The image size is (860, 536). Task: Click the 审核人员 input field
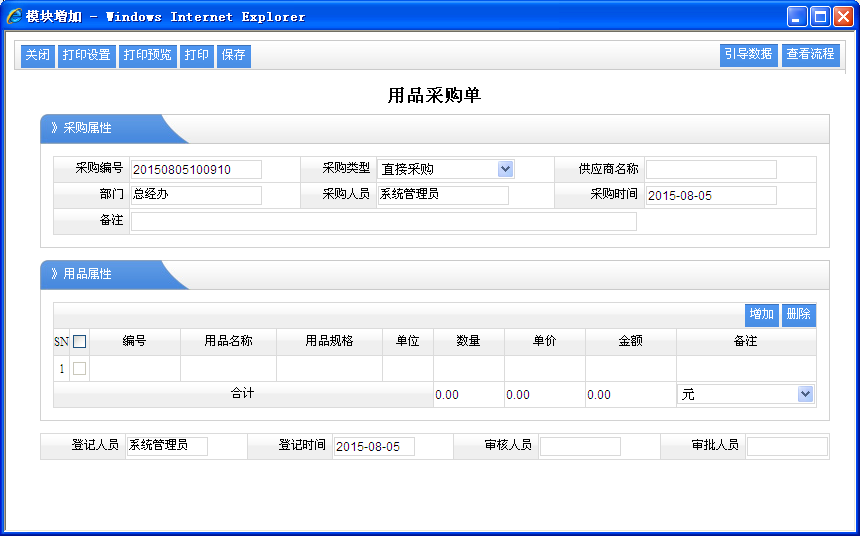[x=580, y=446]
